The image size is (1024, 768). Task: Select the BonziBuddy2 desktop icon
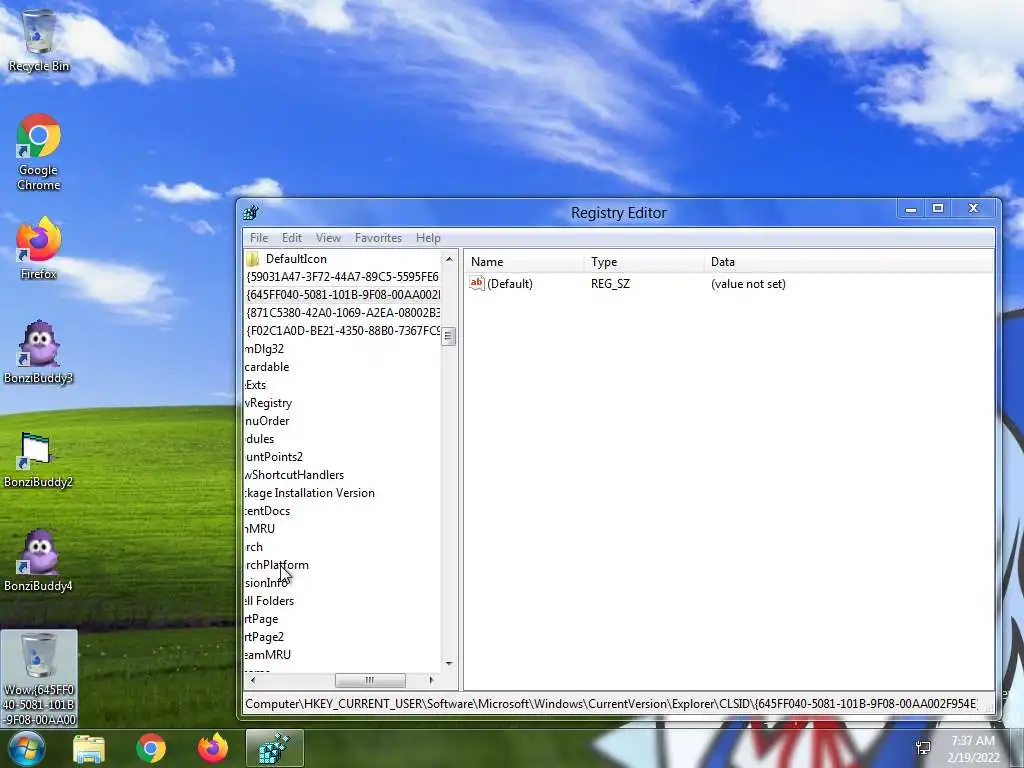(39, 459)
